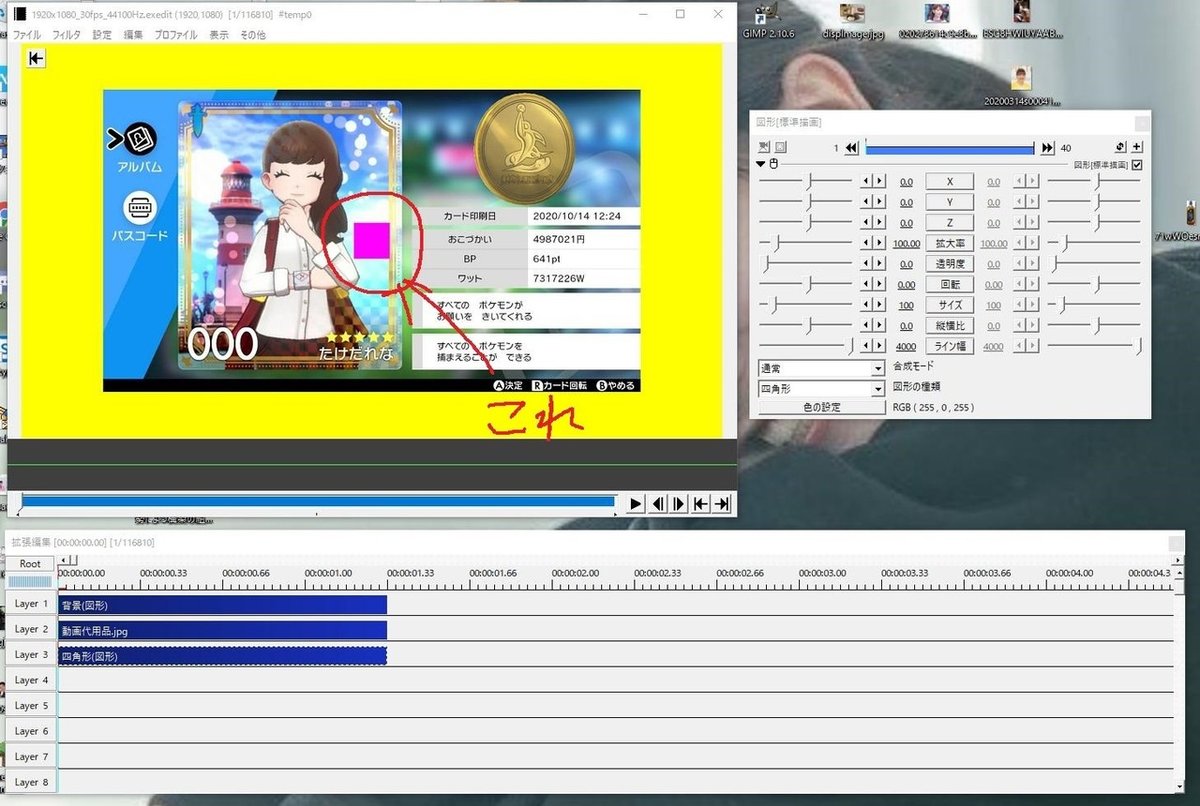Increase X value with right stepper arrow
The height and width of the screenshot is (806, 1200).
[x=880, y=181]
